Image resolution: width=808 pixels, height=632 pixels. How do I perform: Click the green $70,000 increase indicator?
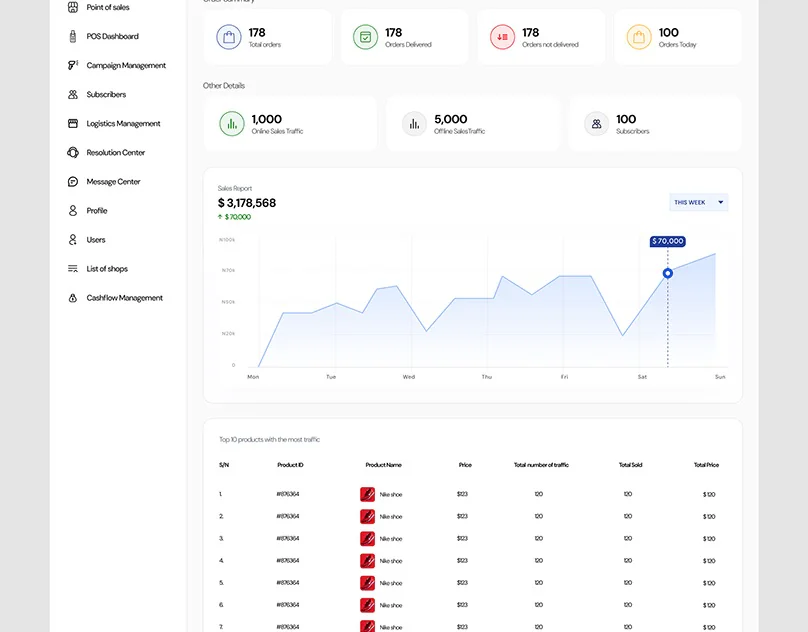click(234, 217)
